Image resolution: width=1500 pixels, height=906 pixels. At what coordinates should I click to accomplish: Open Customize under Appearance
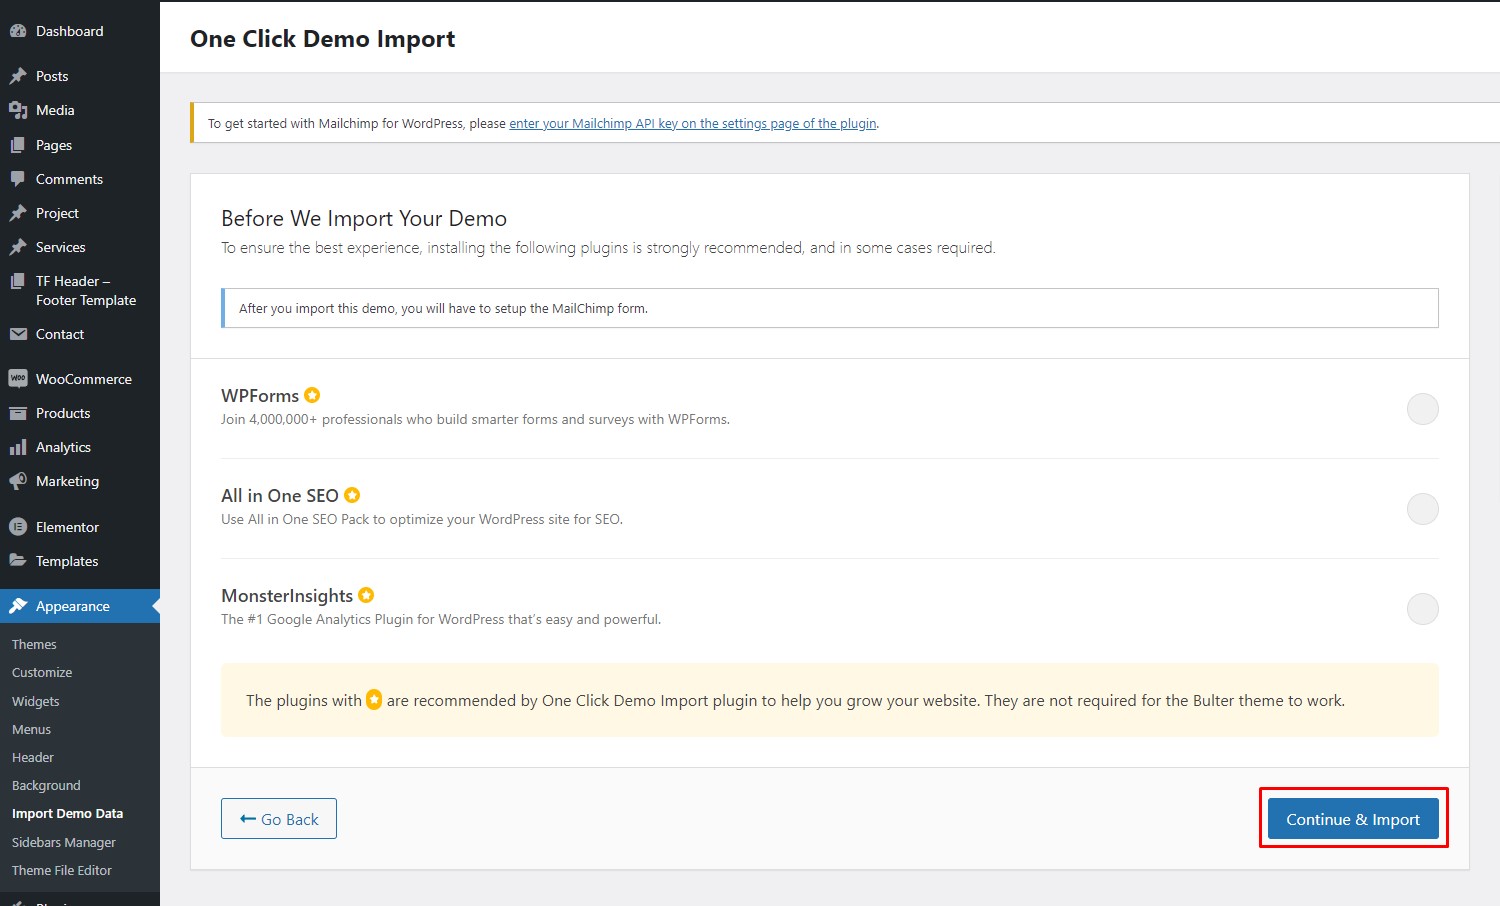(42, 673)
